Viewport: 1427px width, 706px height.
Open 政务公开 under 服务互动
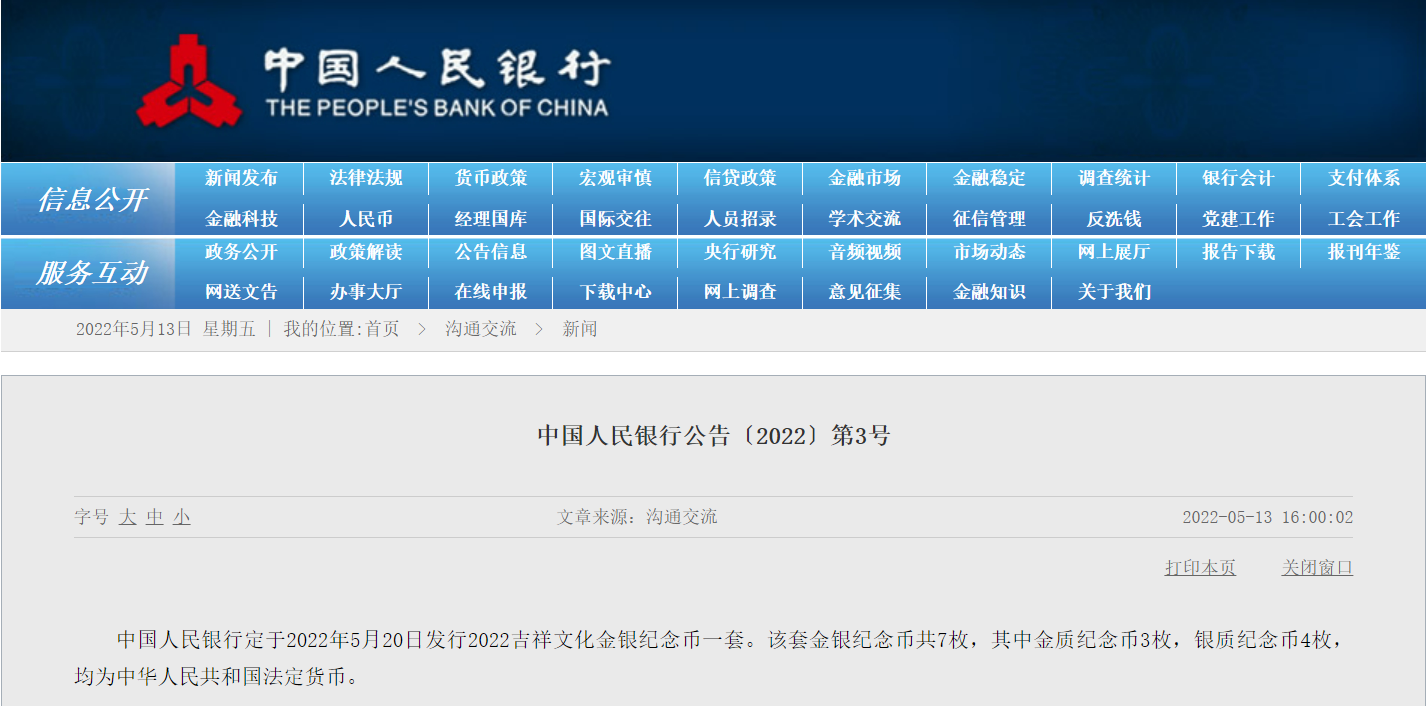241,252
